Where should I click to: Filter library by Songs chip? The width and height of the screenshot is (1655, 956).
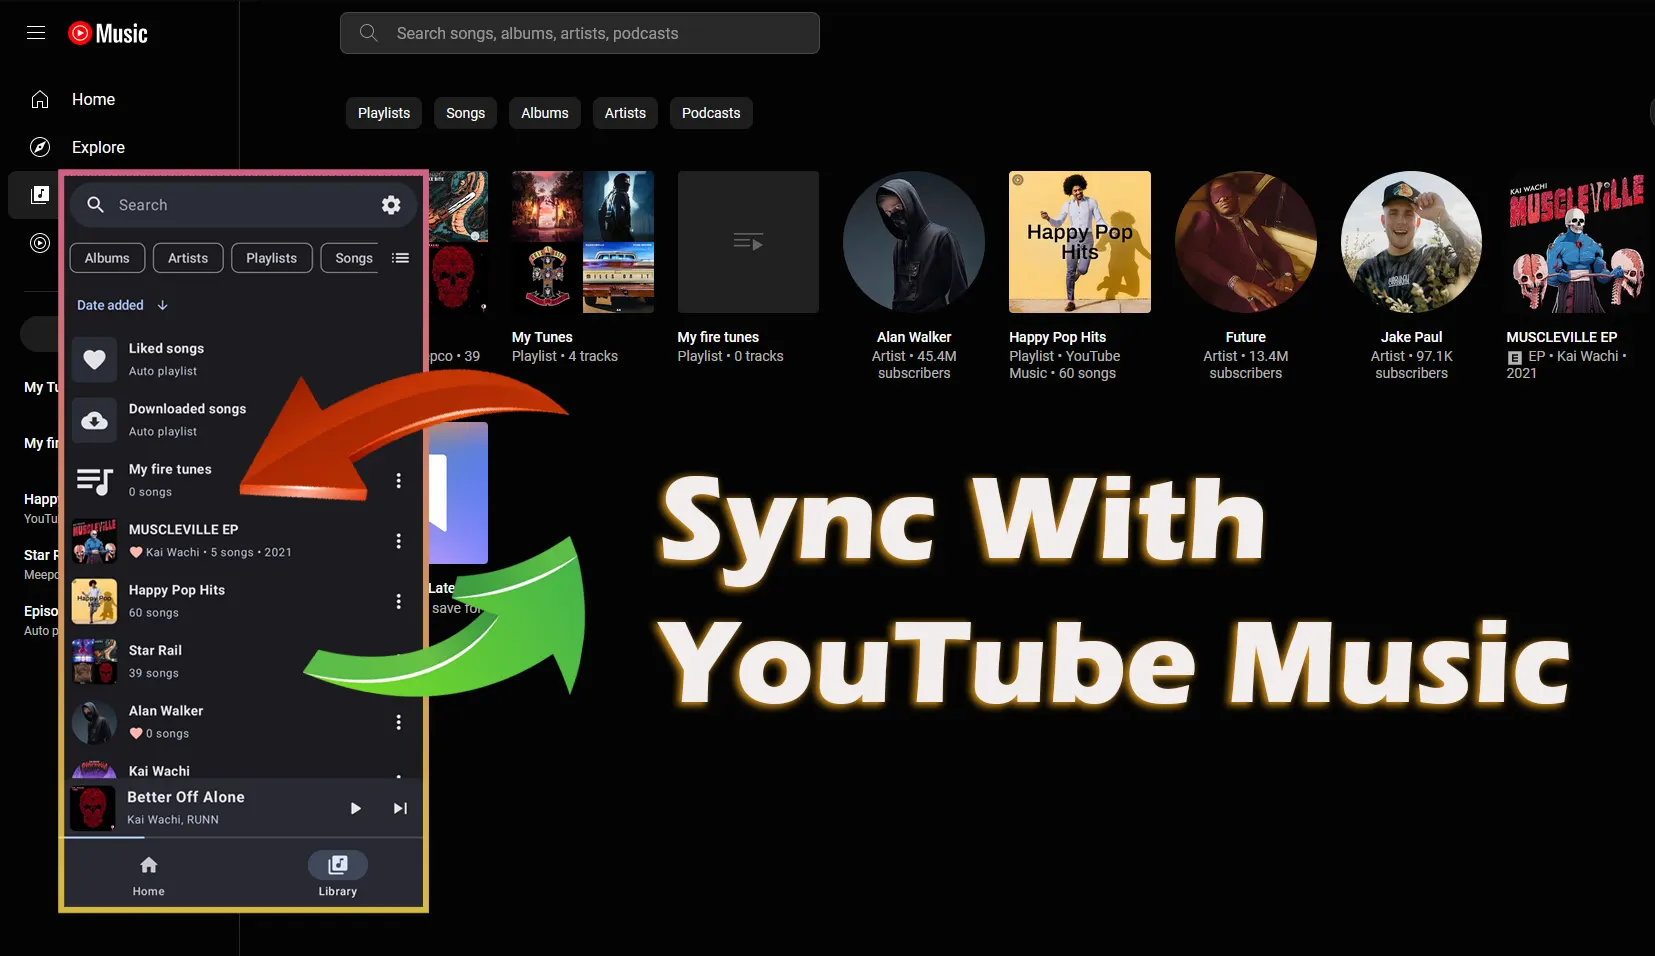pyautogui.click(x=465, y=113)
